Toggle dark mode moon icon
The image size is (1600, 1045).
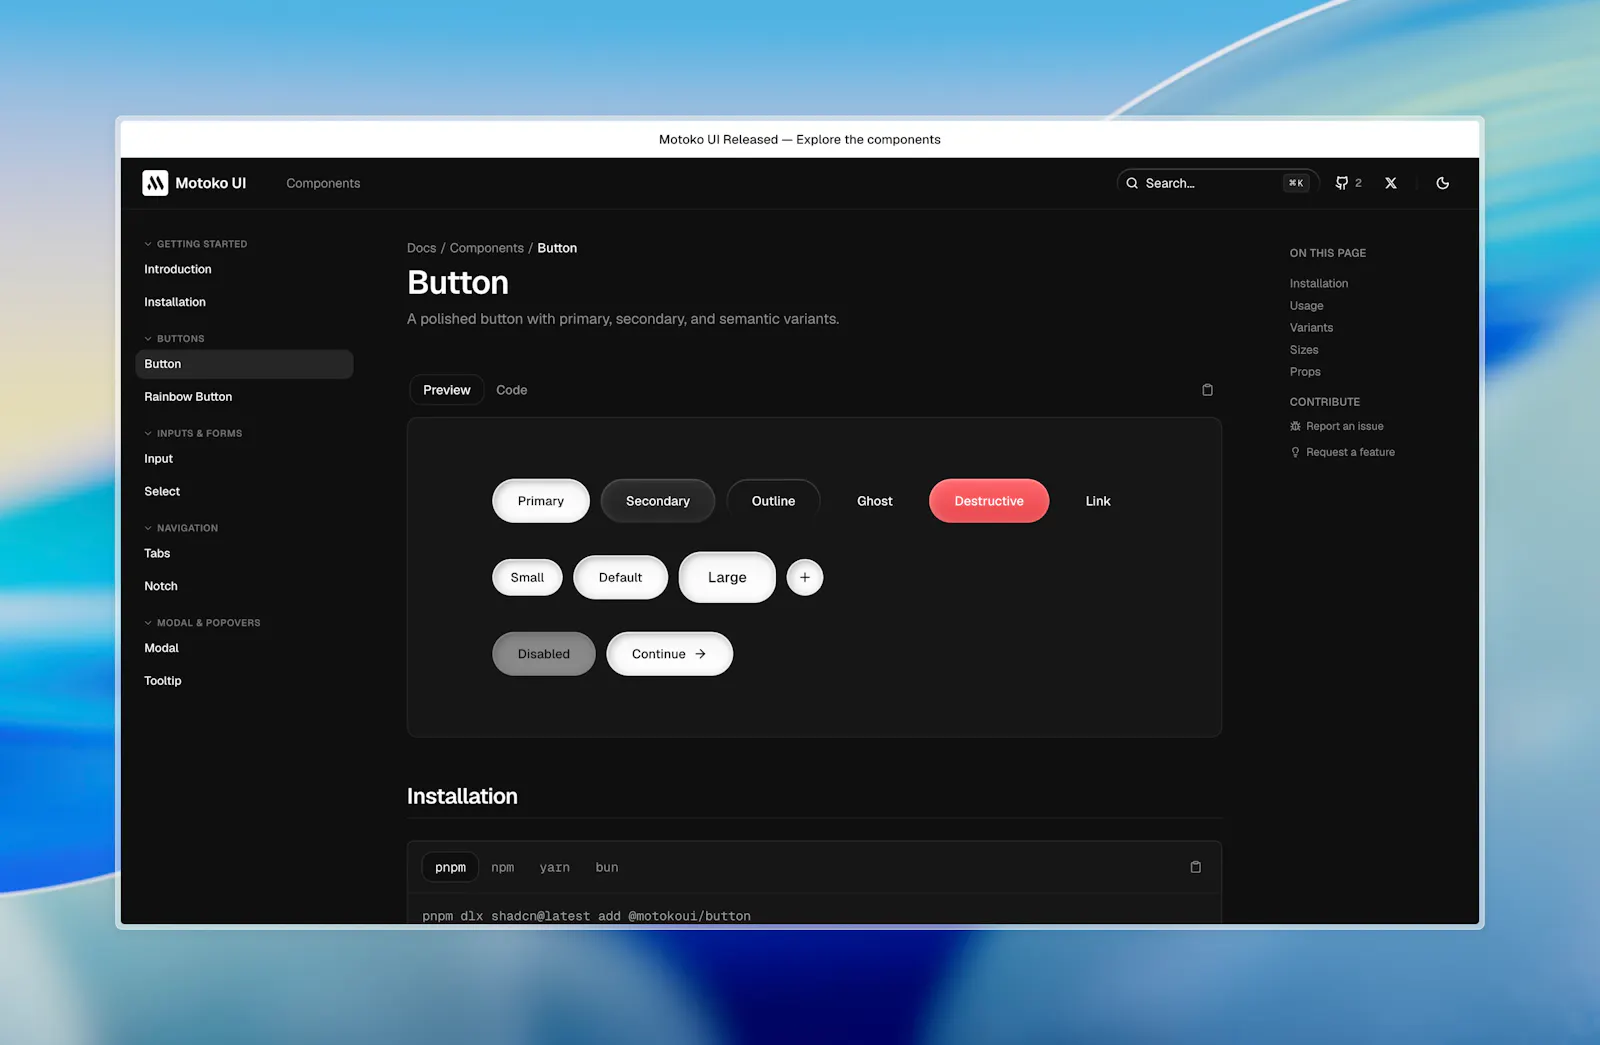click(x=1443, y=183)
